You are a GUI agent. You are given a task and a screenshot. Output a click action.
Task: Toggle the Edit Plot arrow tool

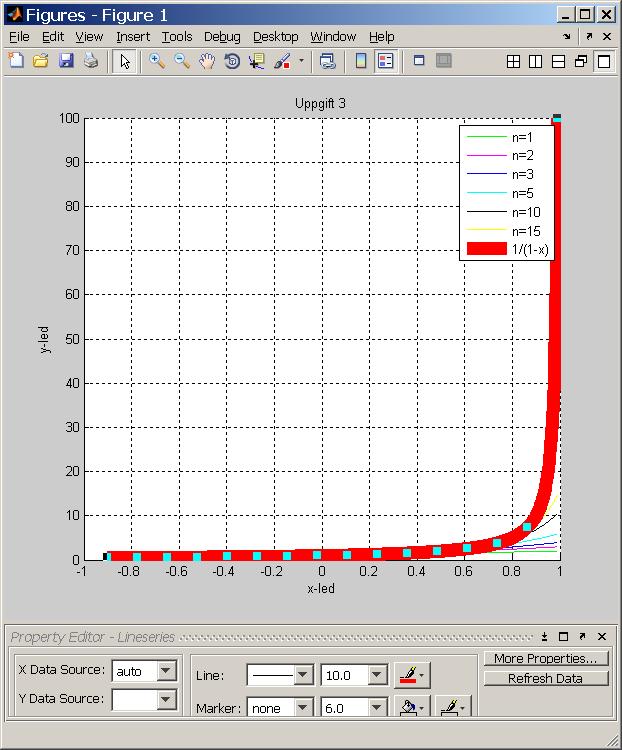(x=125, y=61)
